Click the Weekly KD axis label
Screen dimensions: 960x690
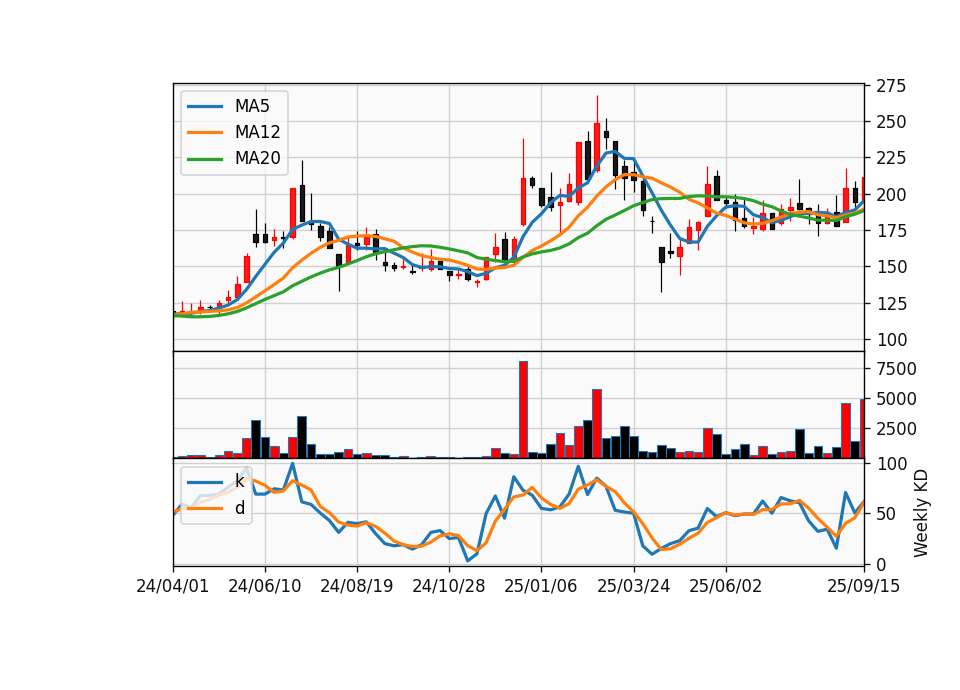(x=921, y=514)
